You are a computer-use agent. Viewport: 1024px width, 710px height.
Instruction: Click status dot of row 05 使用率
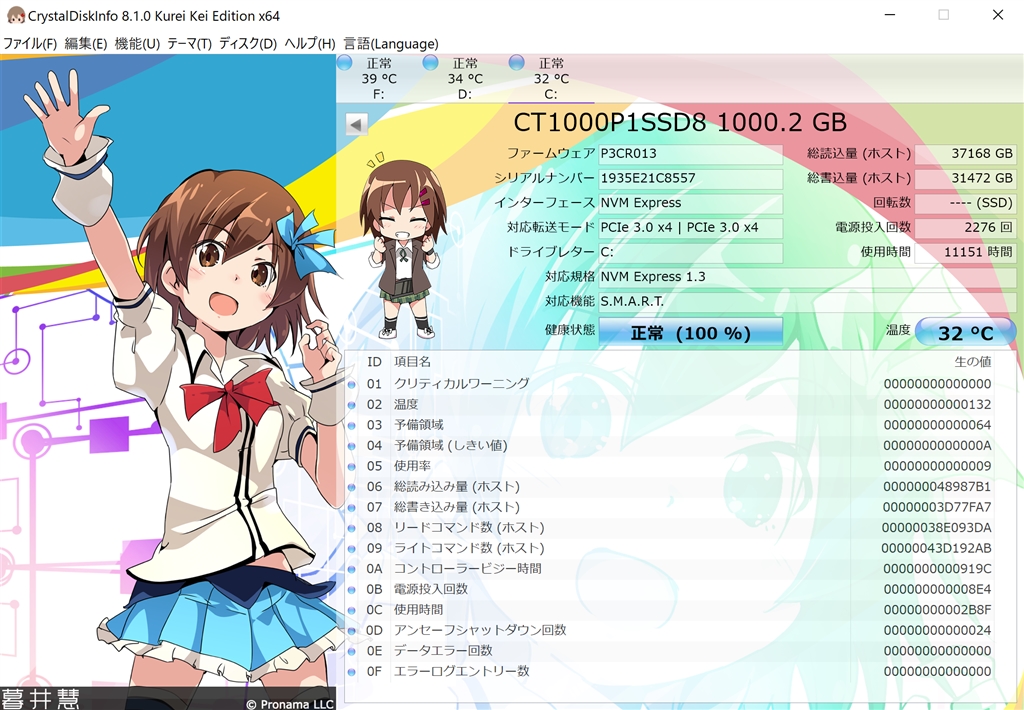(x=351, y=467)
